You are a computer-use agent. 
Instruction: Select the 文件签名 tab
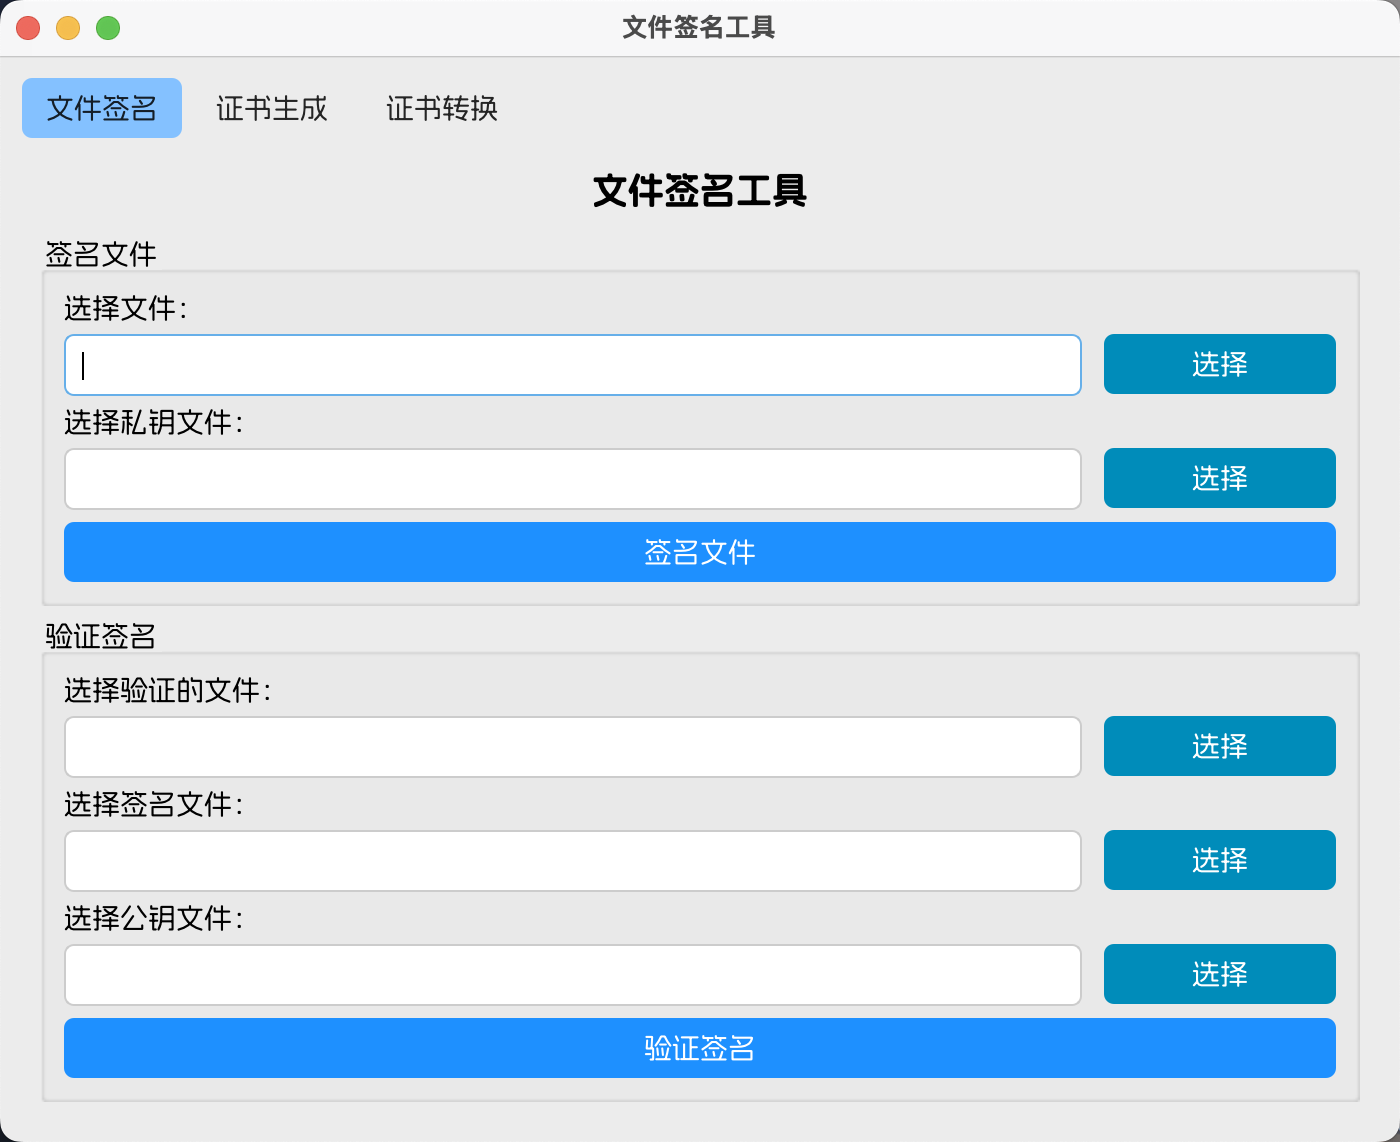coord(102,108)
